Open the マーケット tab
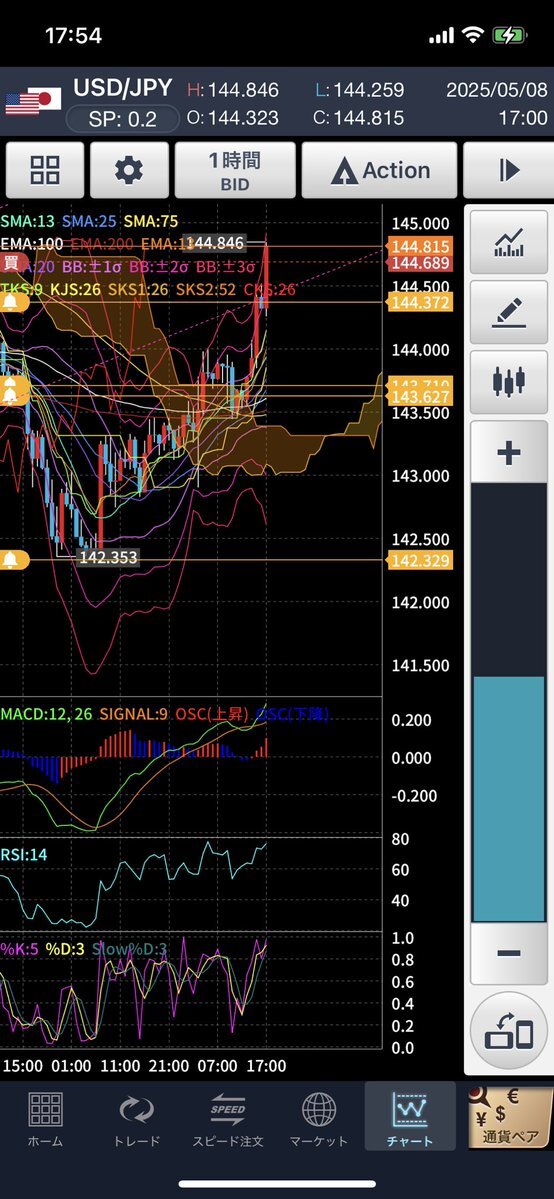Viewport: 554px width, 1199px height. pos(318,1119)
